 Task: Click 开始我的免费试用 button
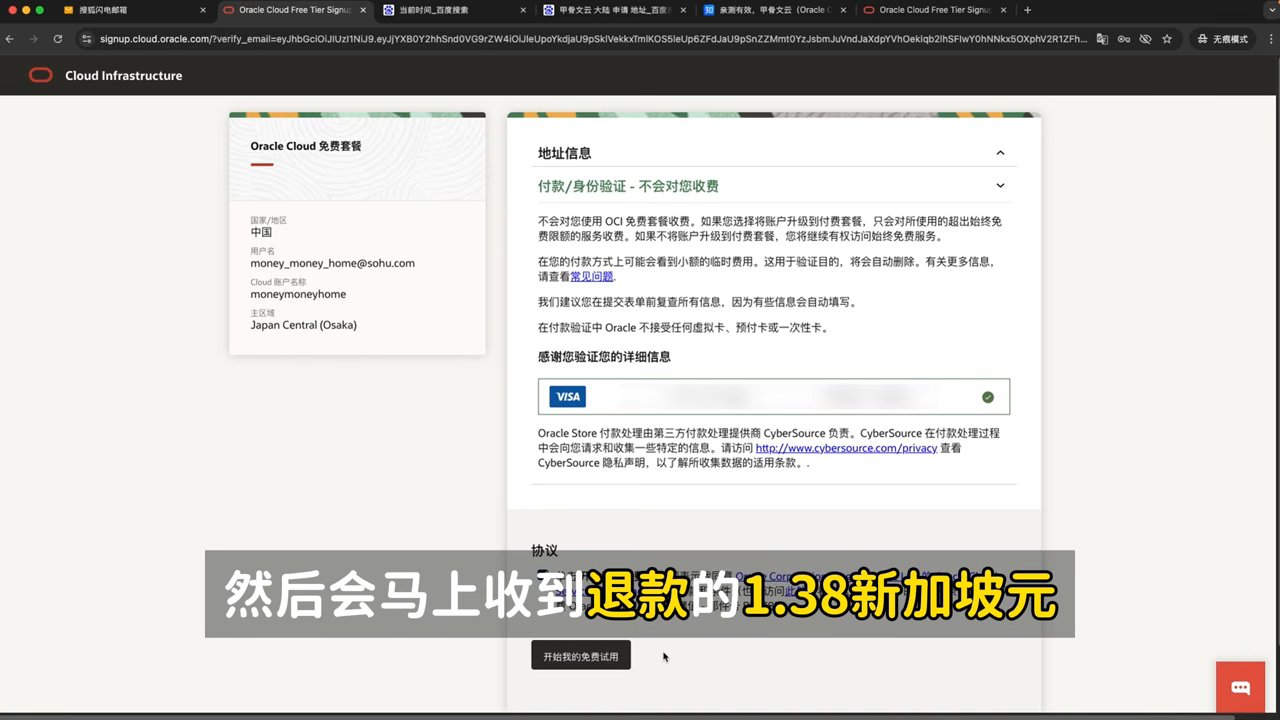point(581,655)
